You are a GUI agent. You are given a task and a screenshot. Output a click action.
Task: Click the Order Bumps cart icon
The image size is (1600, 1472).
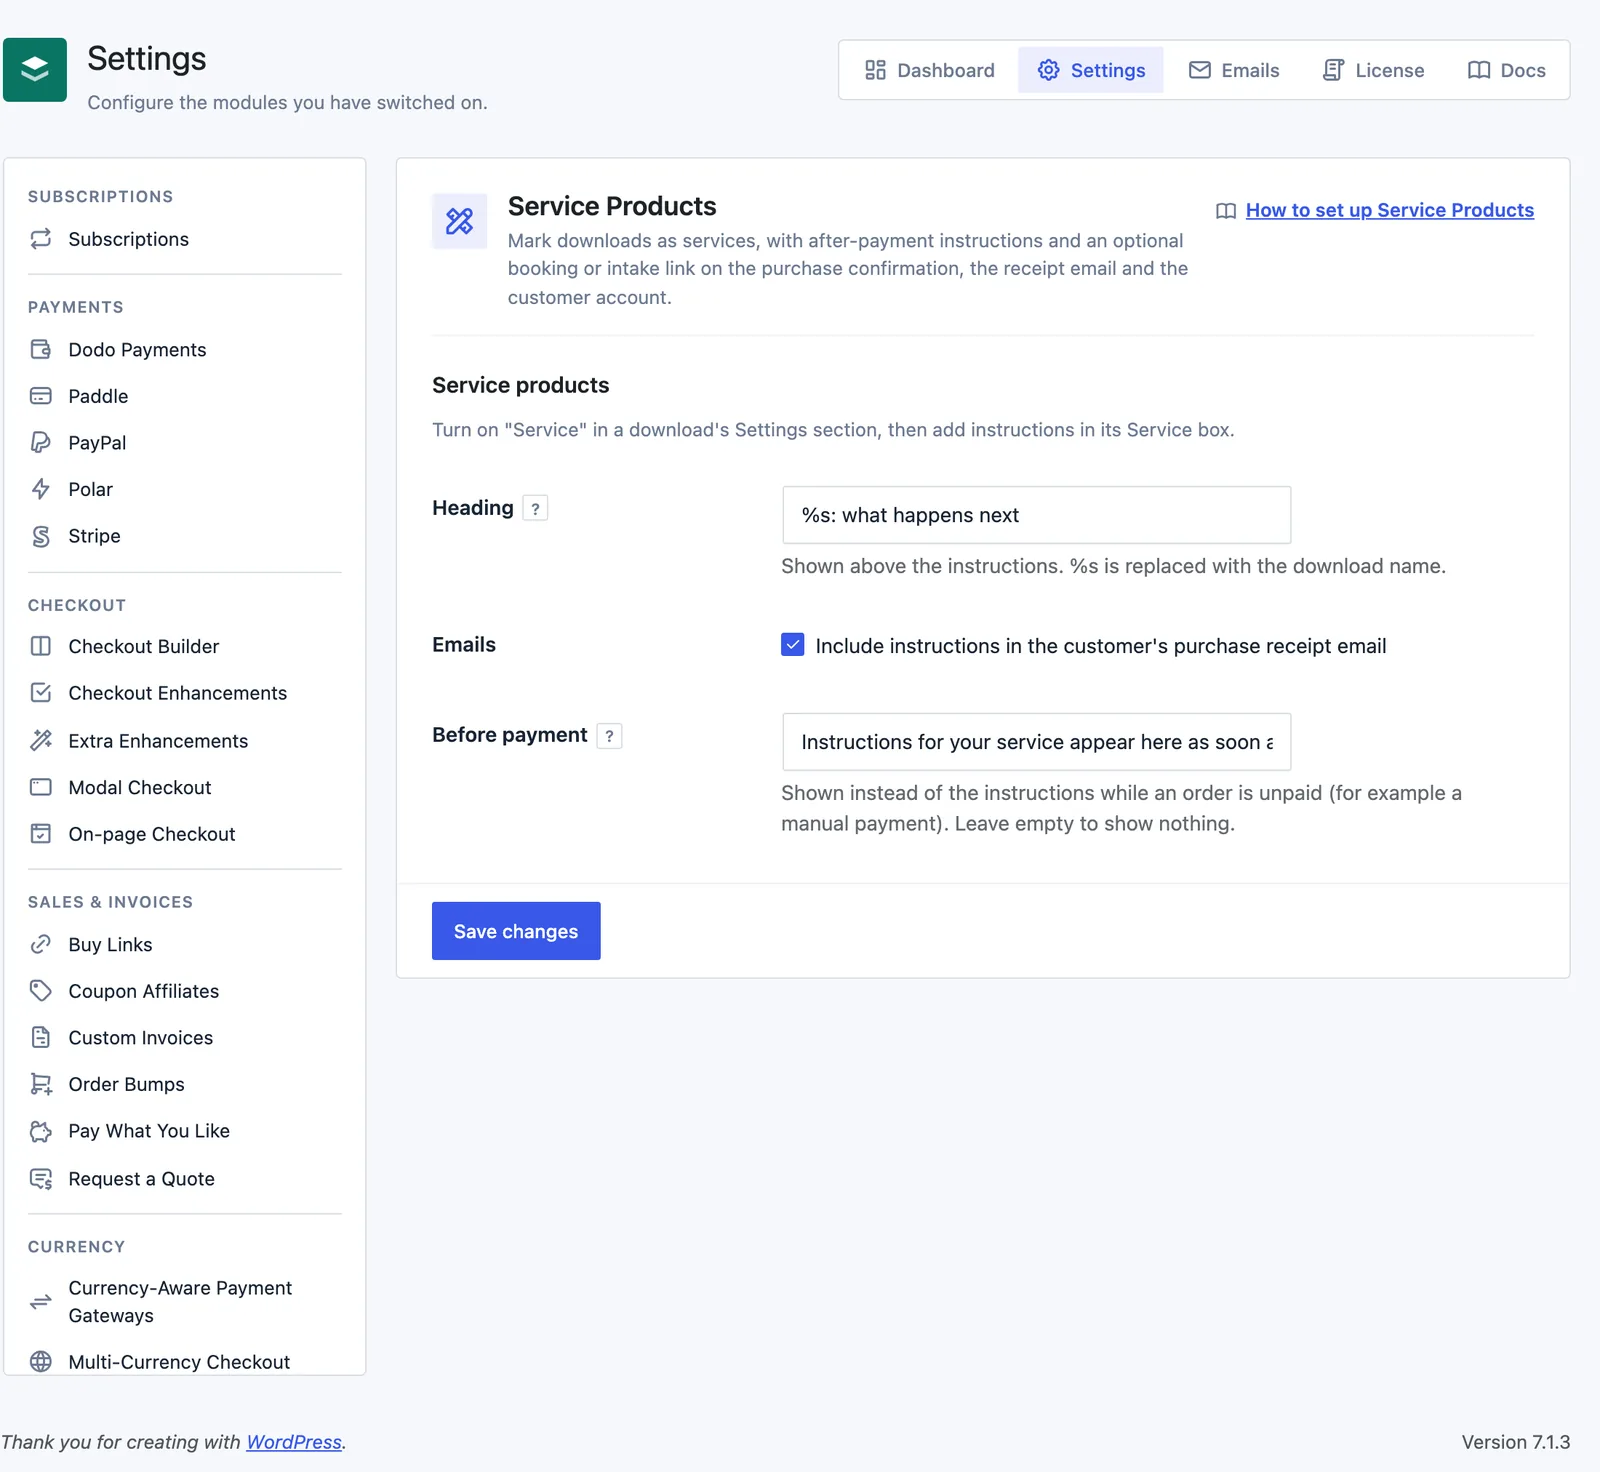[x=41, y=1084]
